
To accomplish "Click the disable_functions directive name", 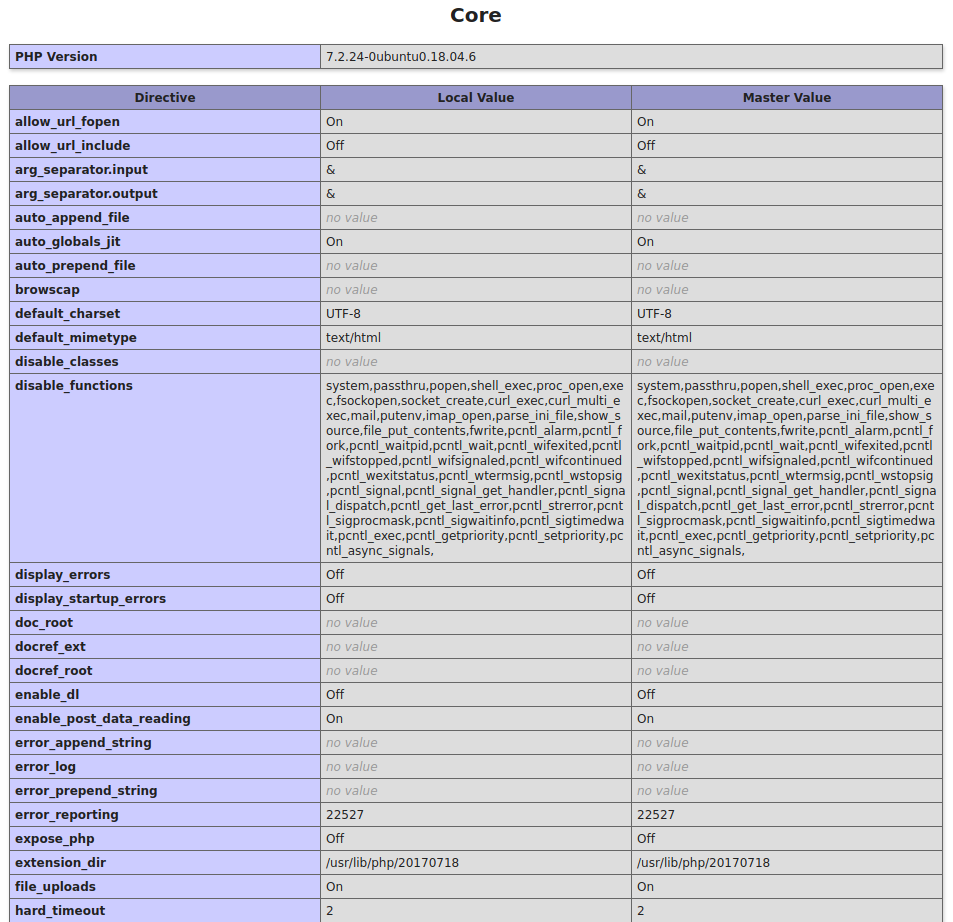I will pos(74,386).
